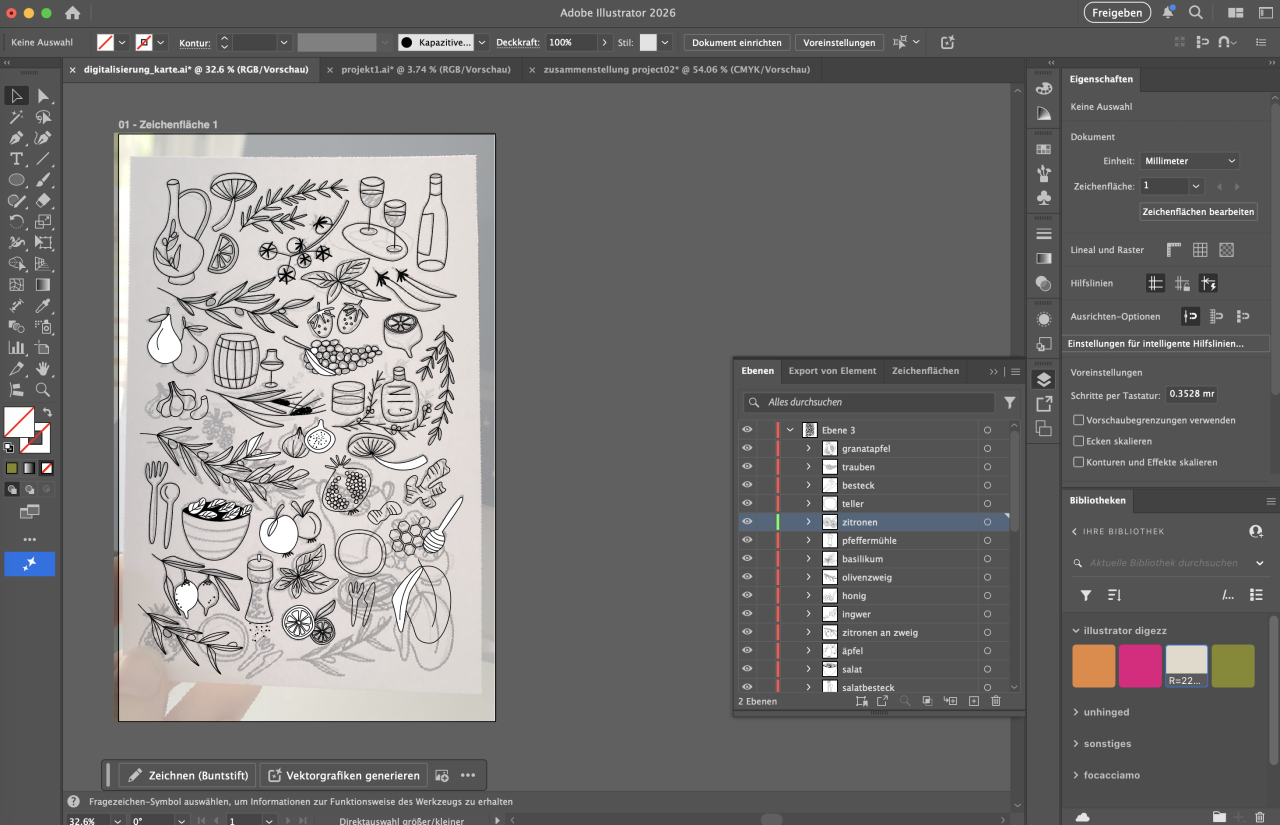Viewport: 1280px width, 825px height.
Task: Click the Dokument einrichten button
Action: (x=737, y=43)
